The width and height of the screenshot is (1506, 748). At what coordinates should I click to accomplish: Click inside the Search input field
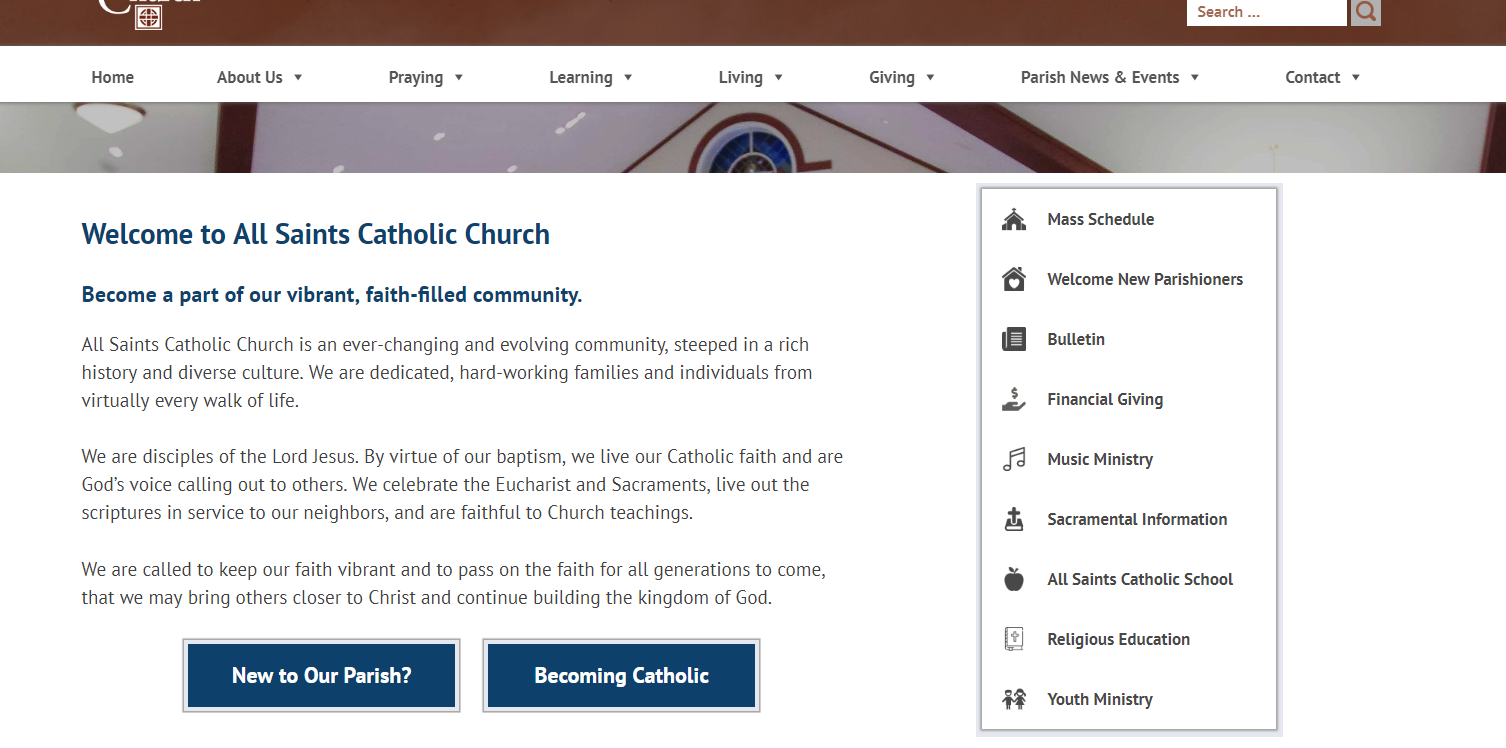1265,12
